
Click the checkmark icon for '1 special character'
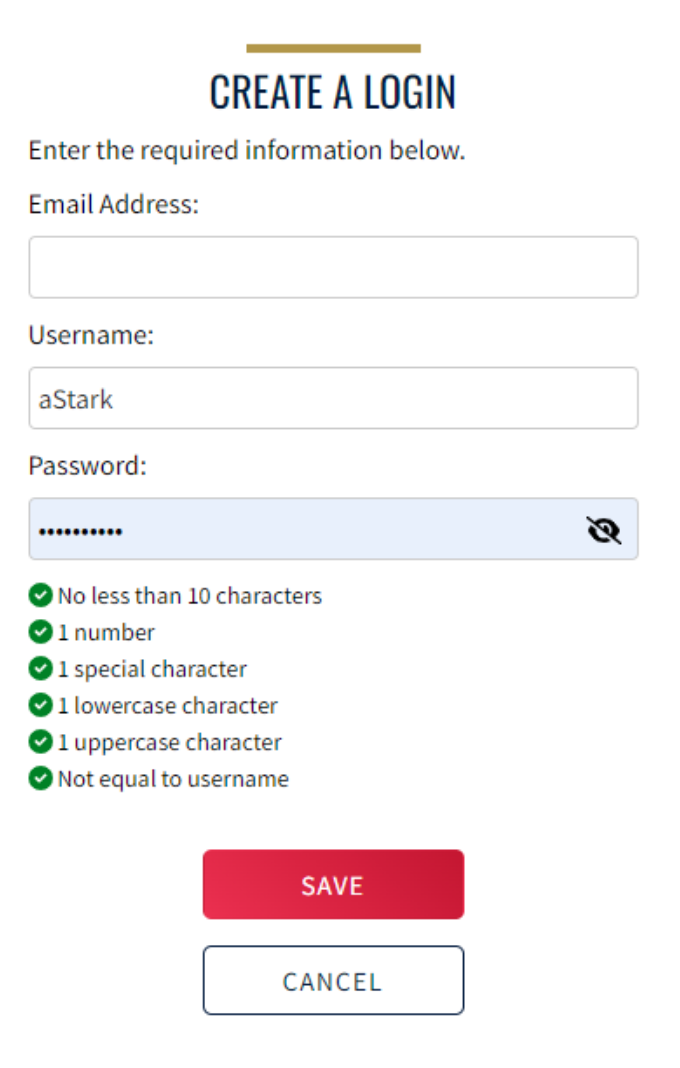pyautogui.click(x=40, y=669)
